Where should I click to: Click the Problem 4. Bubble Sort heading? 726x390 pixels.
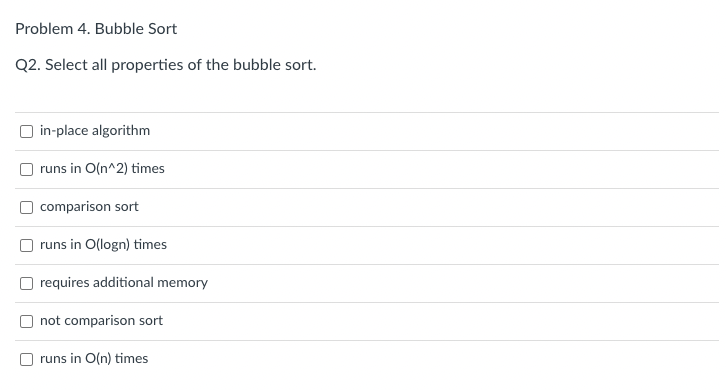click(96, 29)
